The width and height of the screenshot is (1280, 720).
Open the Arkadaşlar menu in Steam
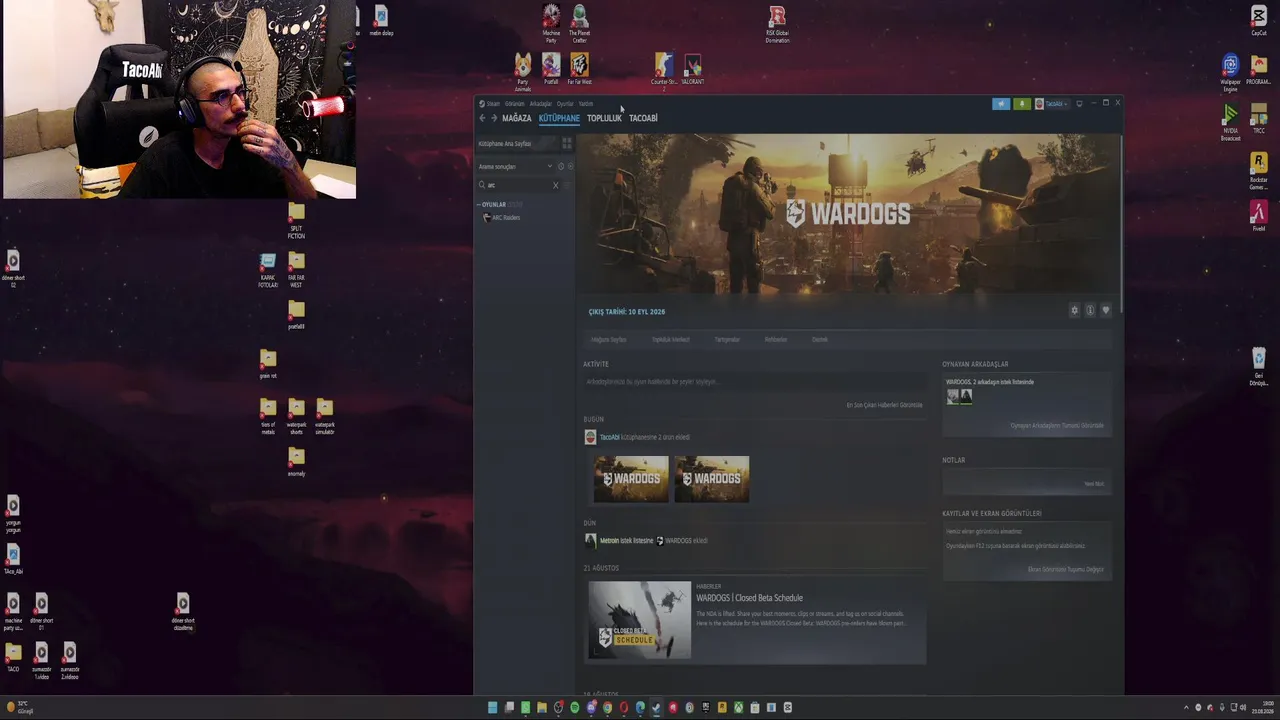coord(540,103)
